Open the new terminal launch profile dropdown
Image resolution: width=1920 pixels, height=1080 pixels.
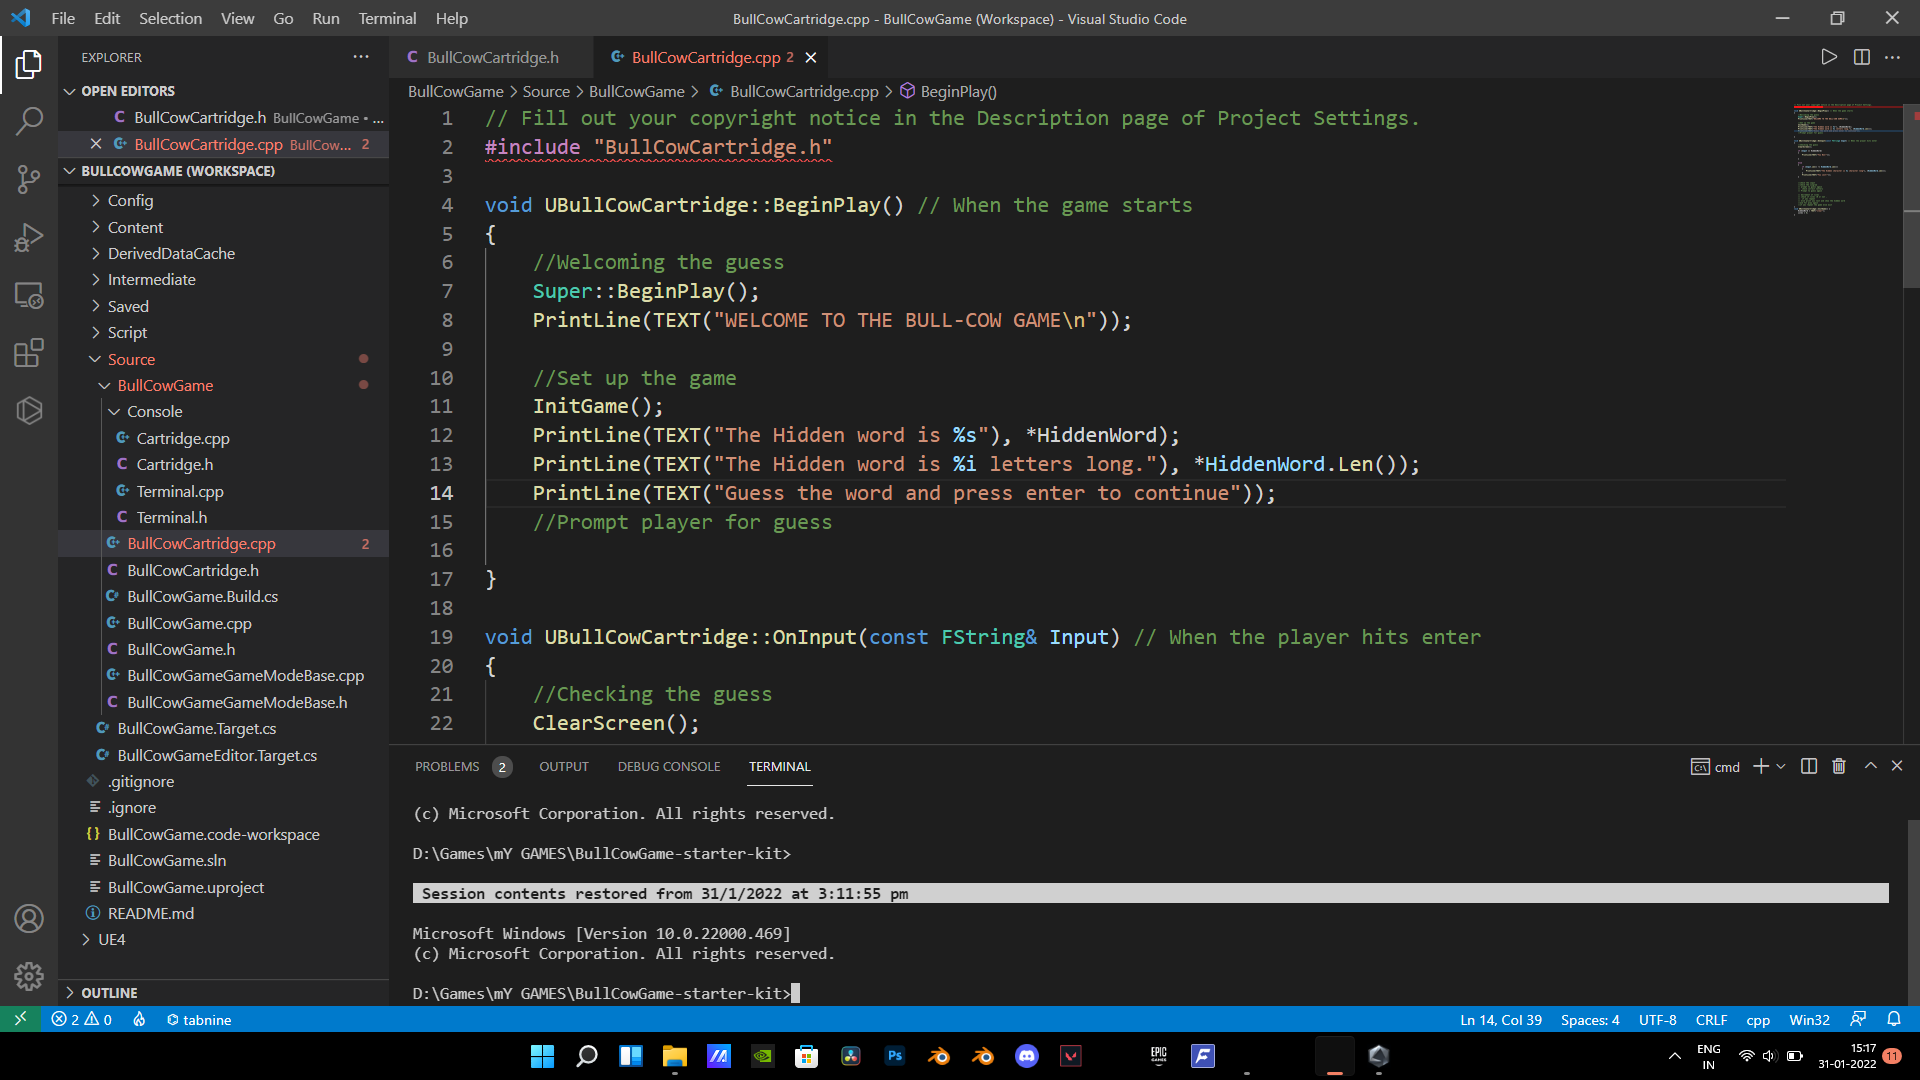coord(1781,766)
